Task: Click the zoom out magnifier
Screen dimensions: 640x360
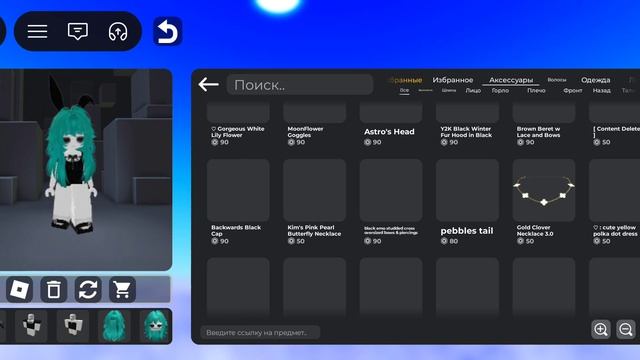Action: click(x=626, y=329)
